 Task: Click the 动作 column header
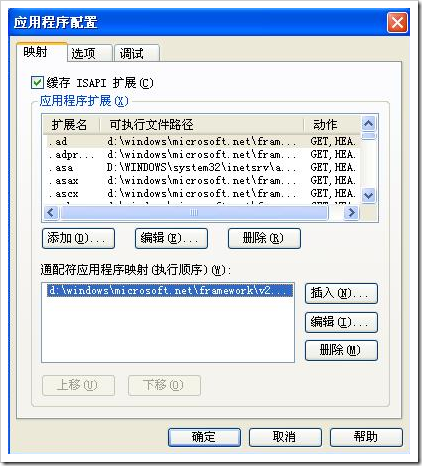point(332,125)
